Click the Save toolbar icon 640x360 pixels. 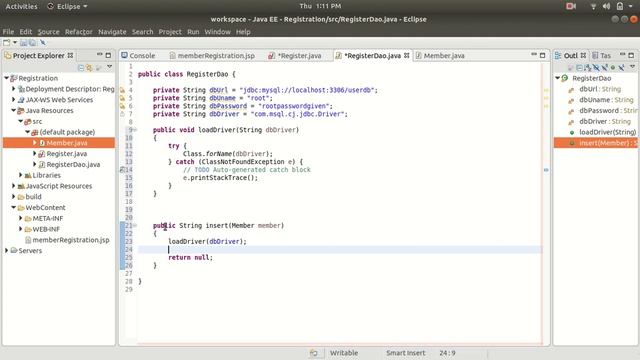click(23, 42)
